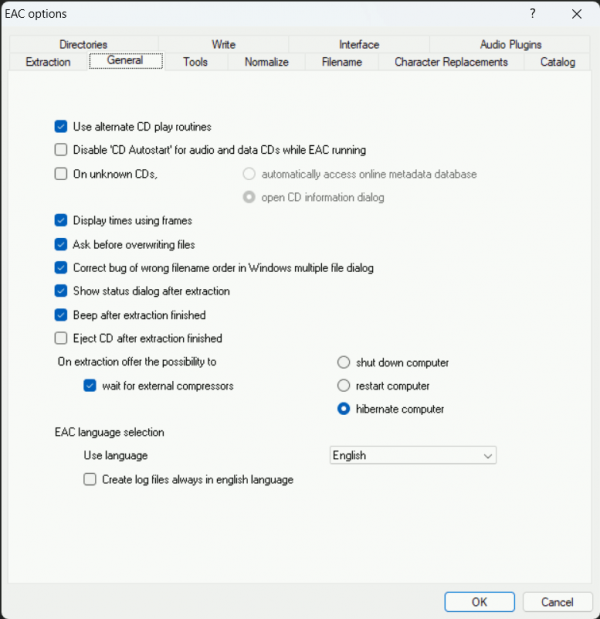The height and width of the screenshot is (619, 600).
Task: Close the EAC options dialog
Action: click(576, 13)
